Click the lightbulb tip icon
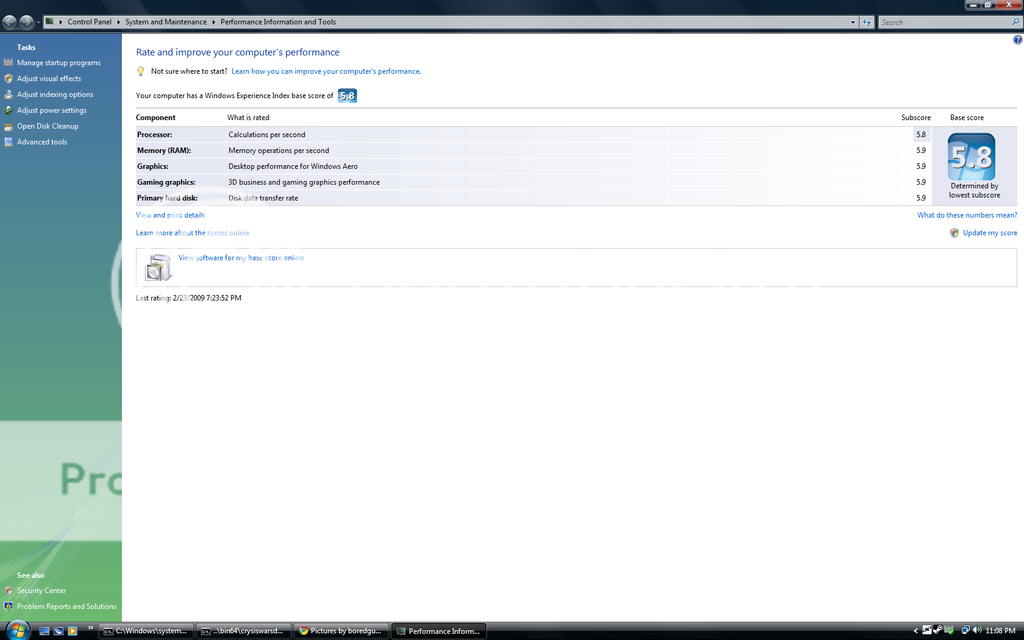 click(x=140, y=71)
